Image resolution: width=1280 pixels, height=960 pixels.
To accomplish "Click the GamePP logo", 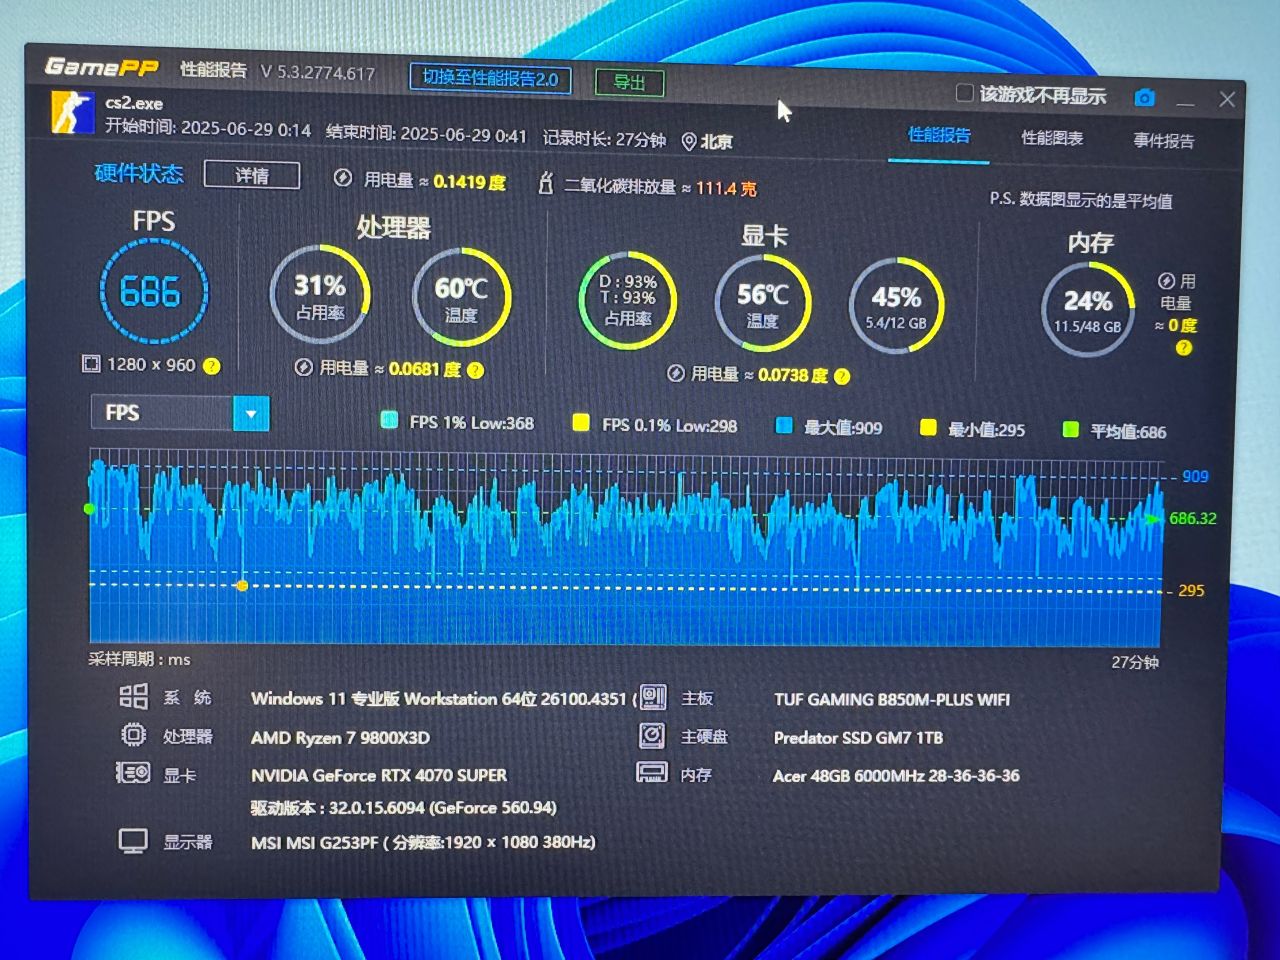I will click(101, 67).
